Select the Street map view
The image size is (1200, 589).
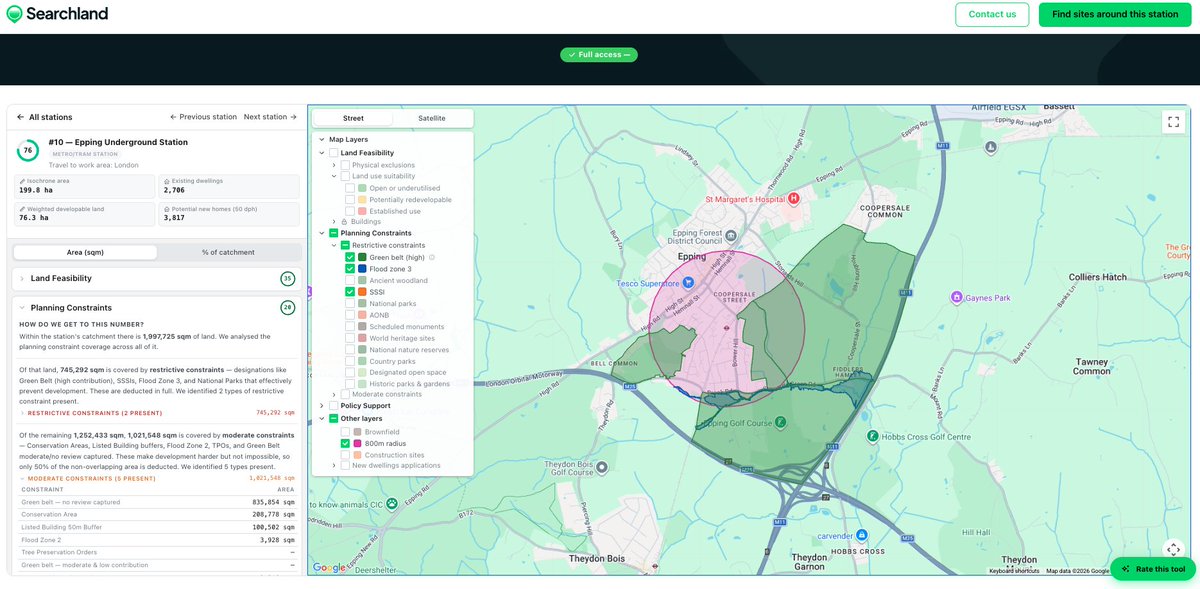click(x=353, y=118)
